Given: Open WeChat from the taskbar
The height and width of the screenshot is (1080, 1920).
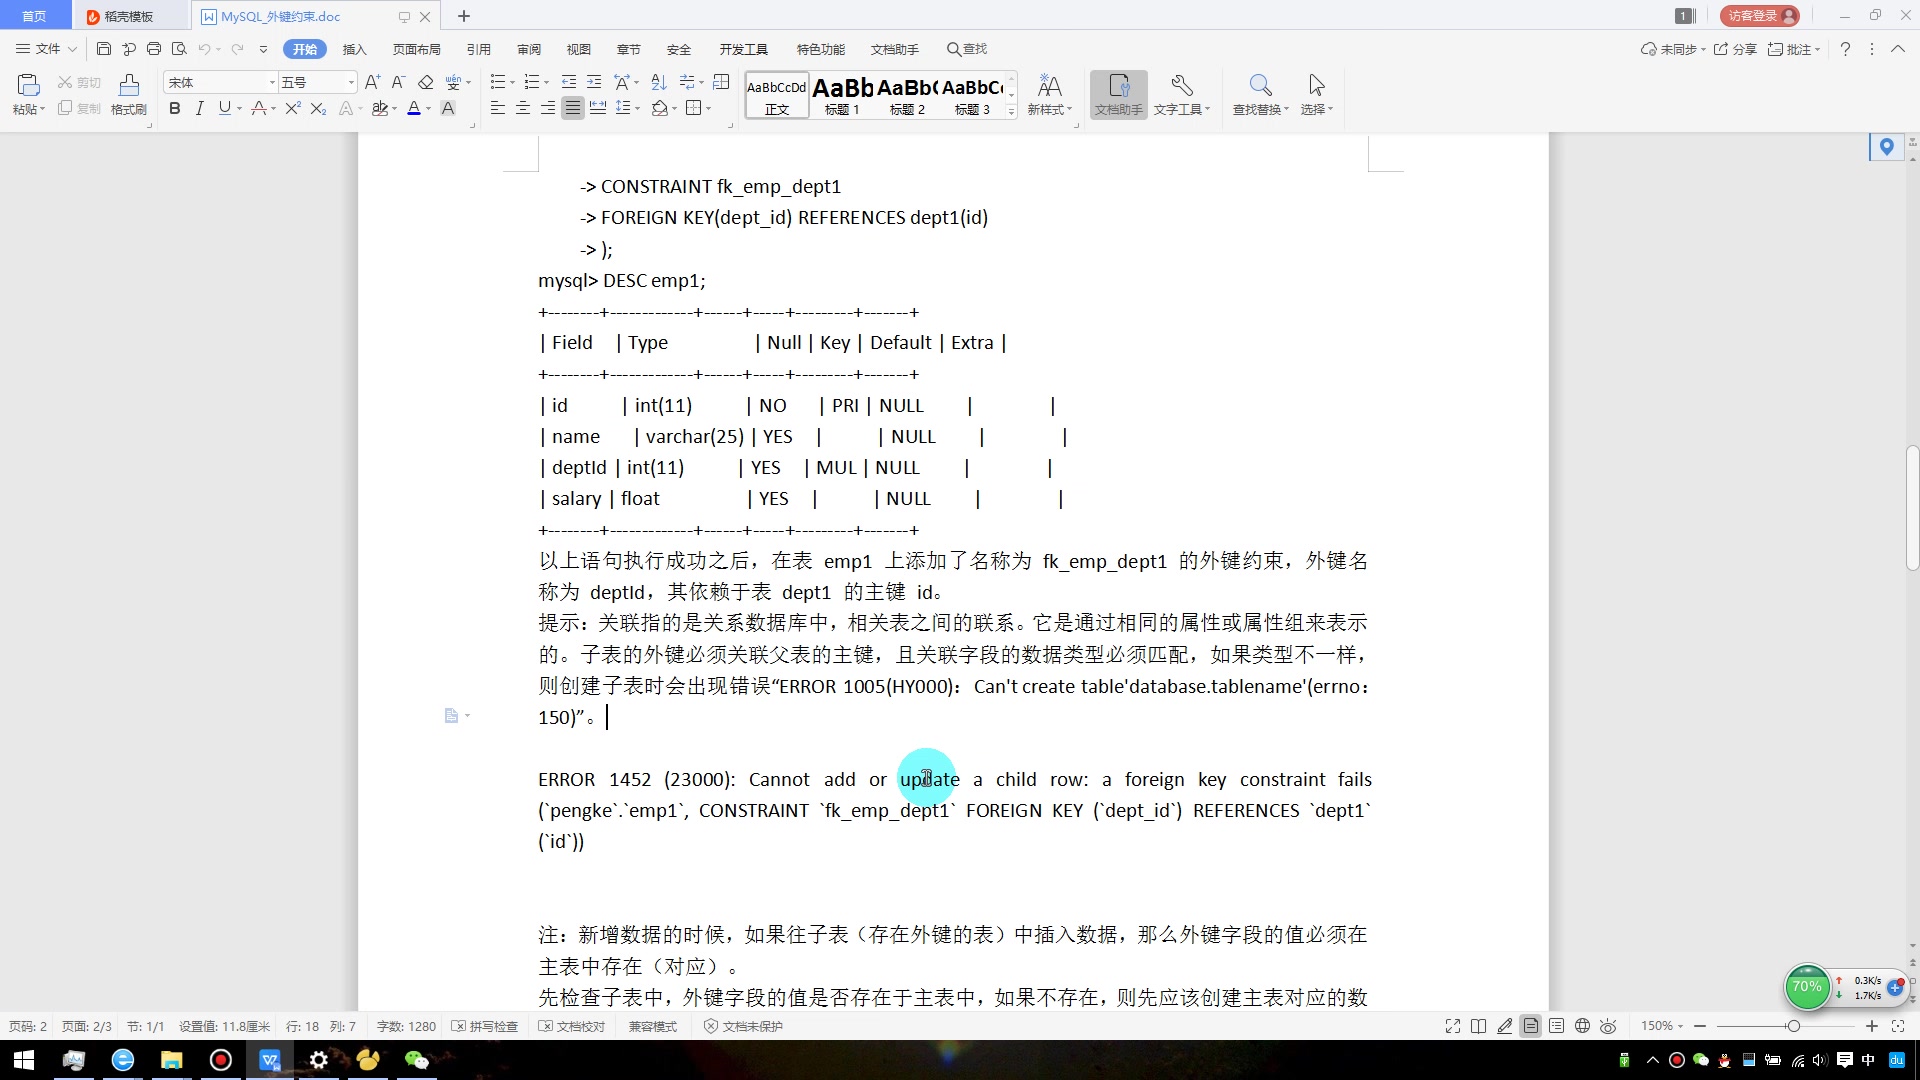Looking at the screenshot, I should tap(416, 1059).
